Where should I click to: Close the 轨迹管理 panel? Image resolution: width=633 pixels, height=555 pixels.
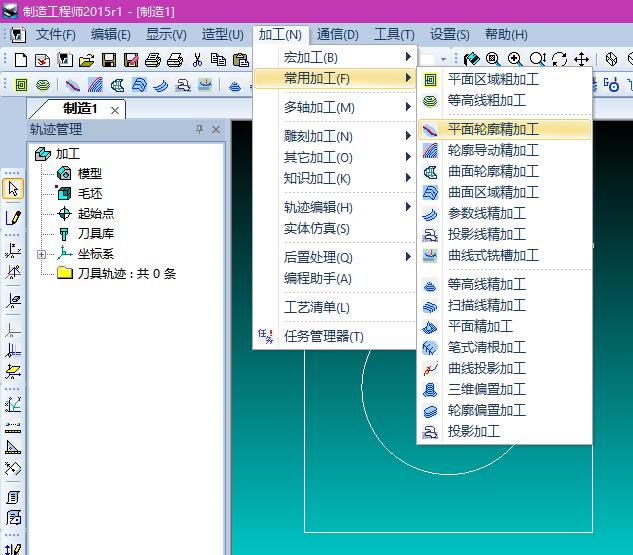(x=216, y=130)
